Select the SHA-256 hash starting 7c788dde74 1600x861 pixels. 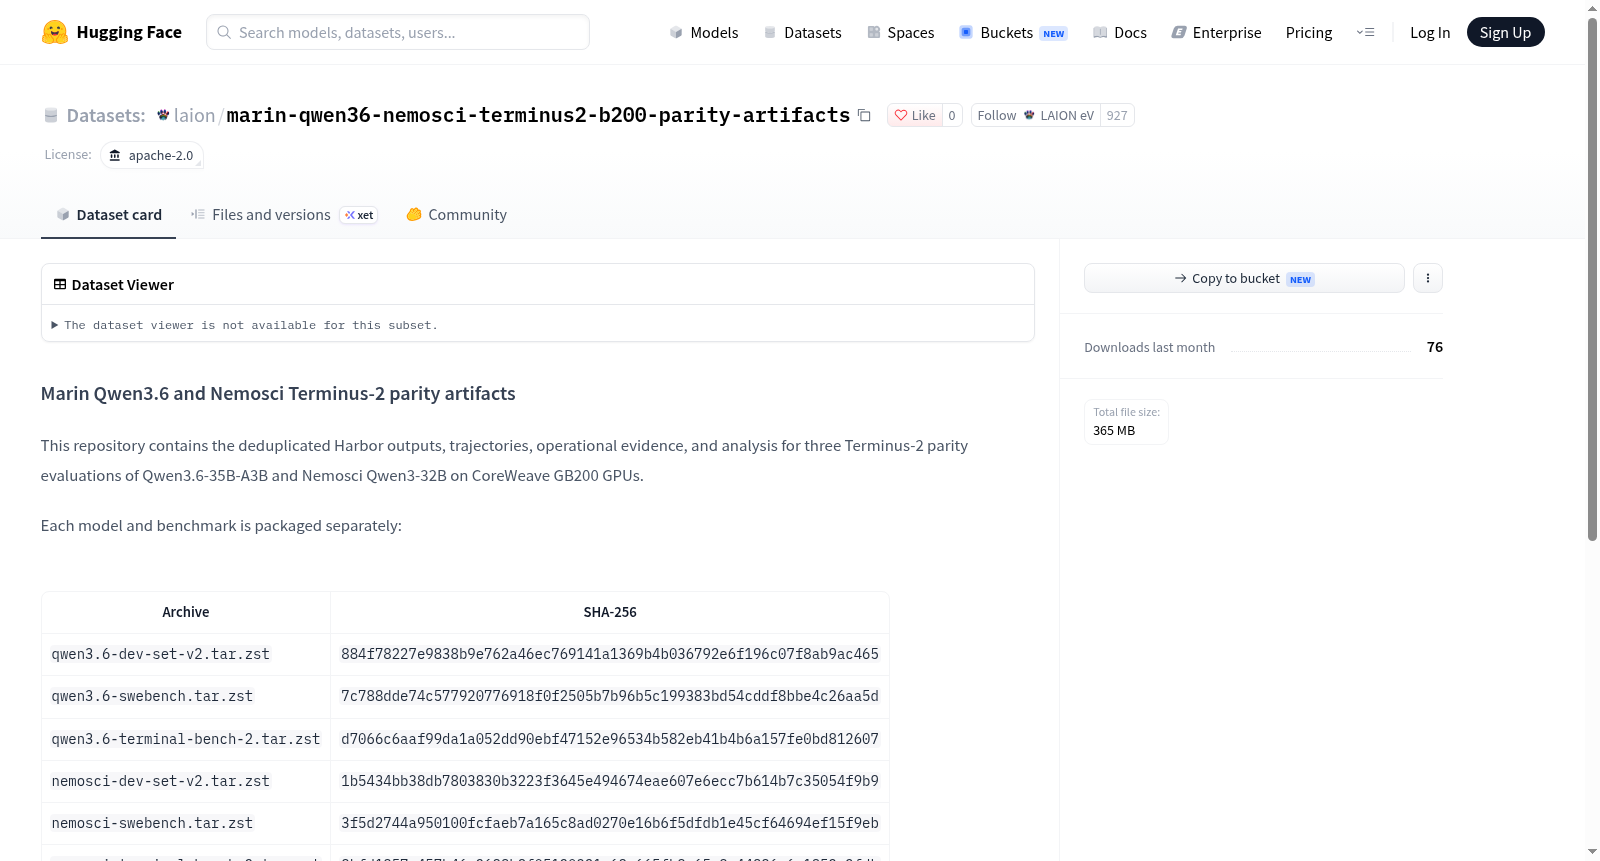click(610, 696)
